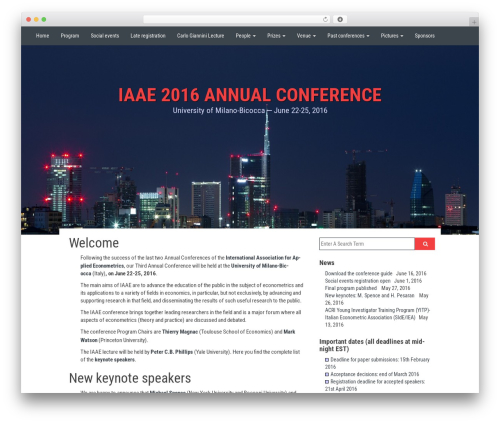Reload the page using the address bar icon
The height and width of the screenshot is (423, 500).
tap(325, 19)
